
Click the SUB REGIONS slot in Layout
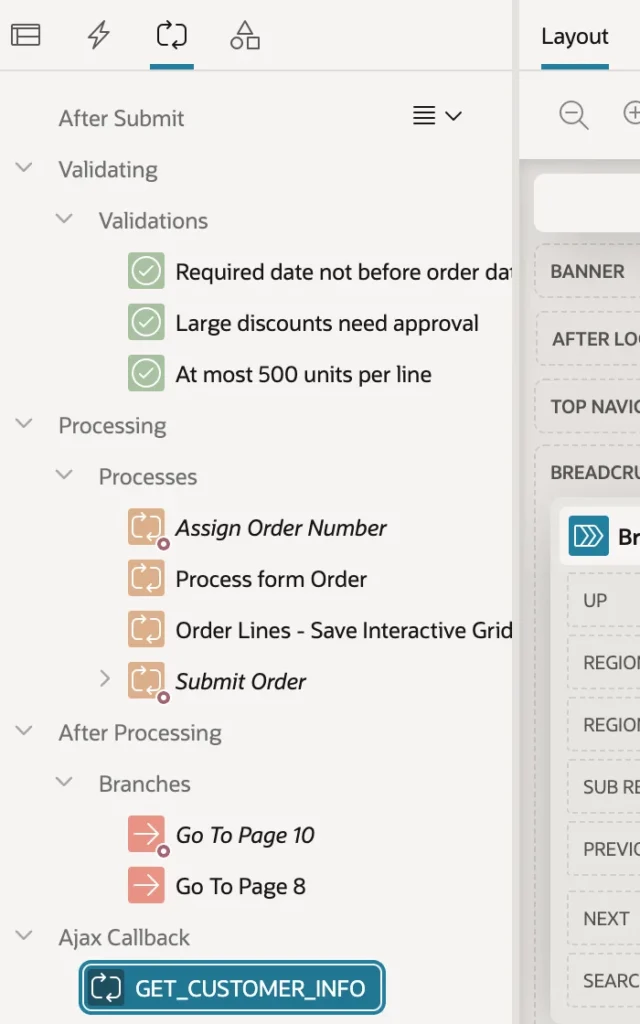click(604, 787)
